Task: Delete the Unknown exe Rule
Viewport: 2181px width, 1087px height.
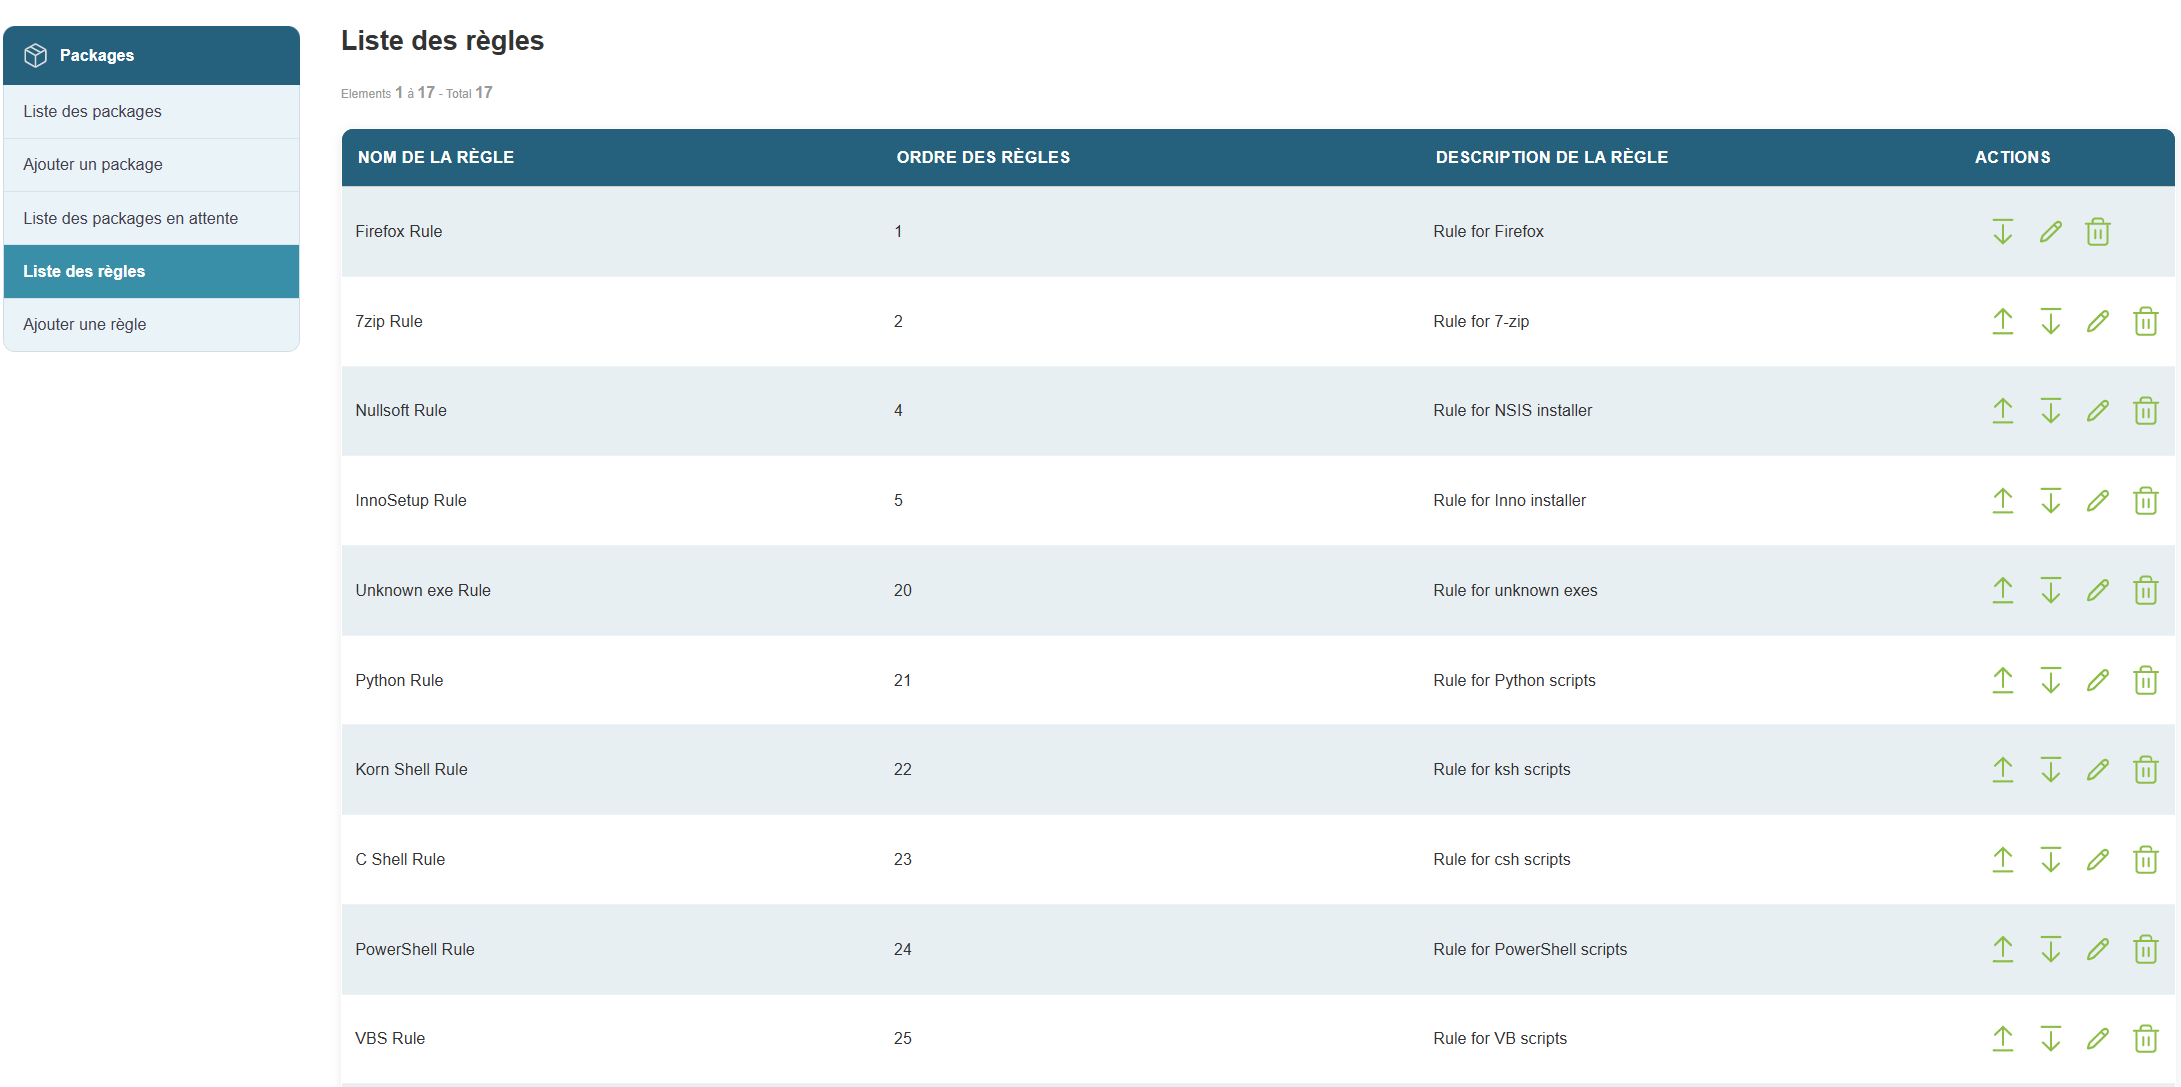Action: tap(2145, 590)
